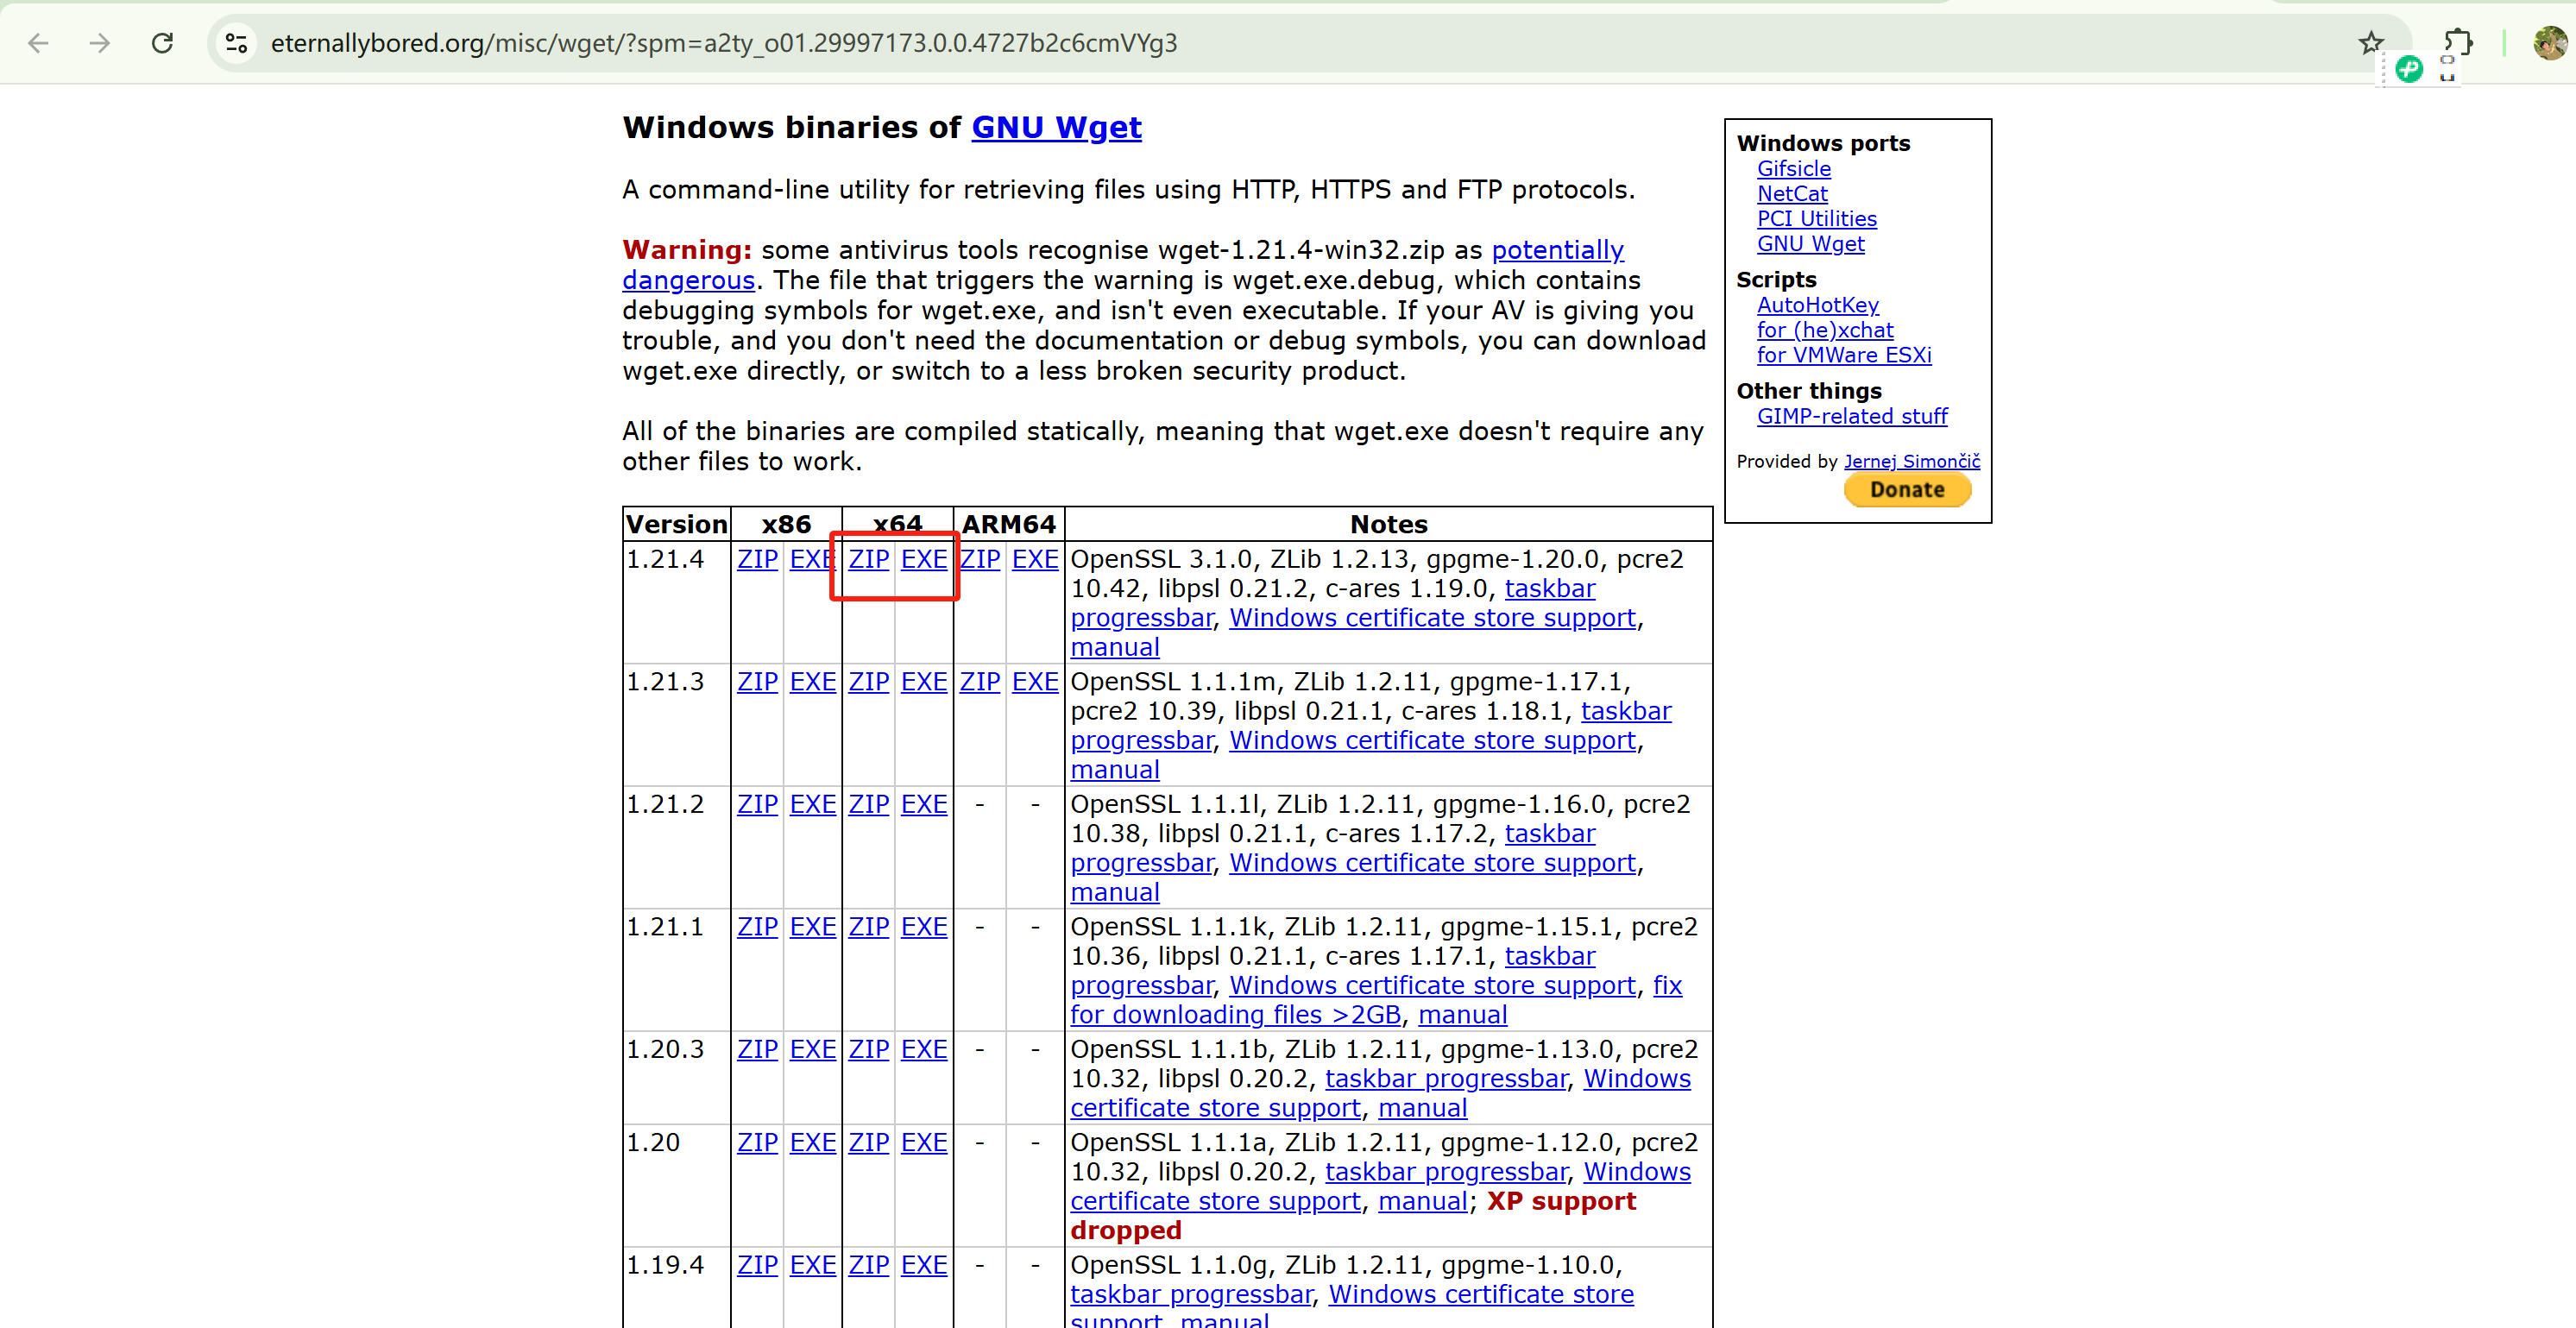This screenshot has height=1328, width=2576.
Task: Open the GNU Wget heading link
Action: 1056,127
